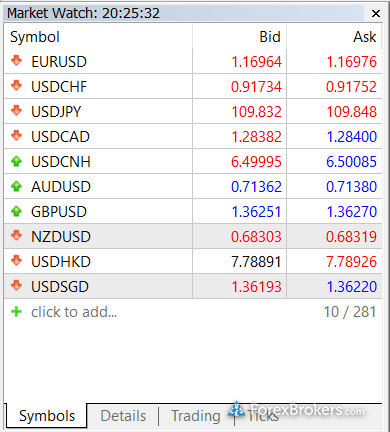Screen dimensions: 390x432
Task: Select the NZDUSD symbol name
Action: click(x=61, y=237)
